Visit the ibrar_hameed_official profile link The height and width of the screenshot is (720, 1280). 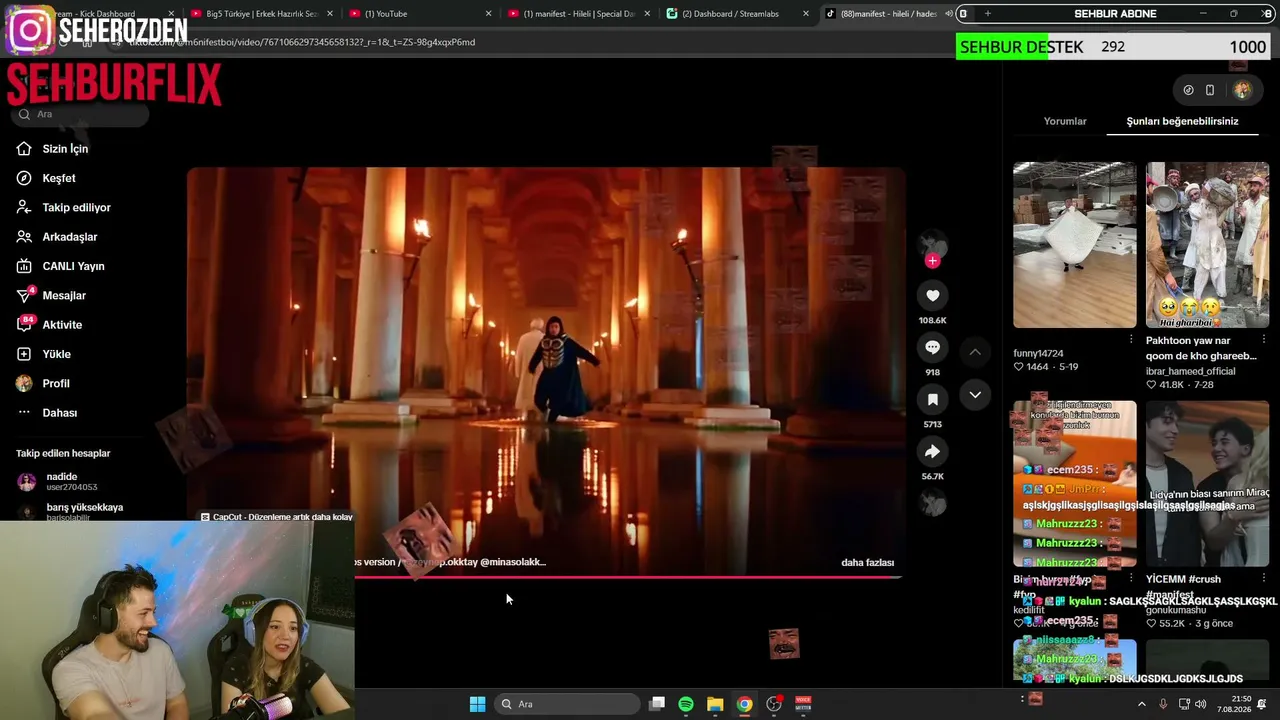click(1191, 371)
